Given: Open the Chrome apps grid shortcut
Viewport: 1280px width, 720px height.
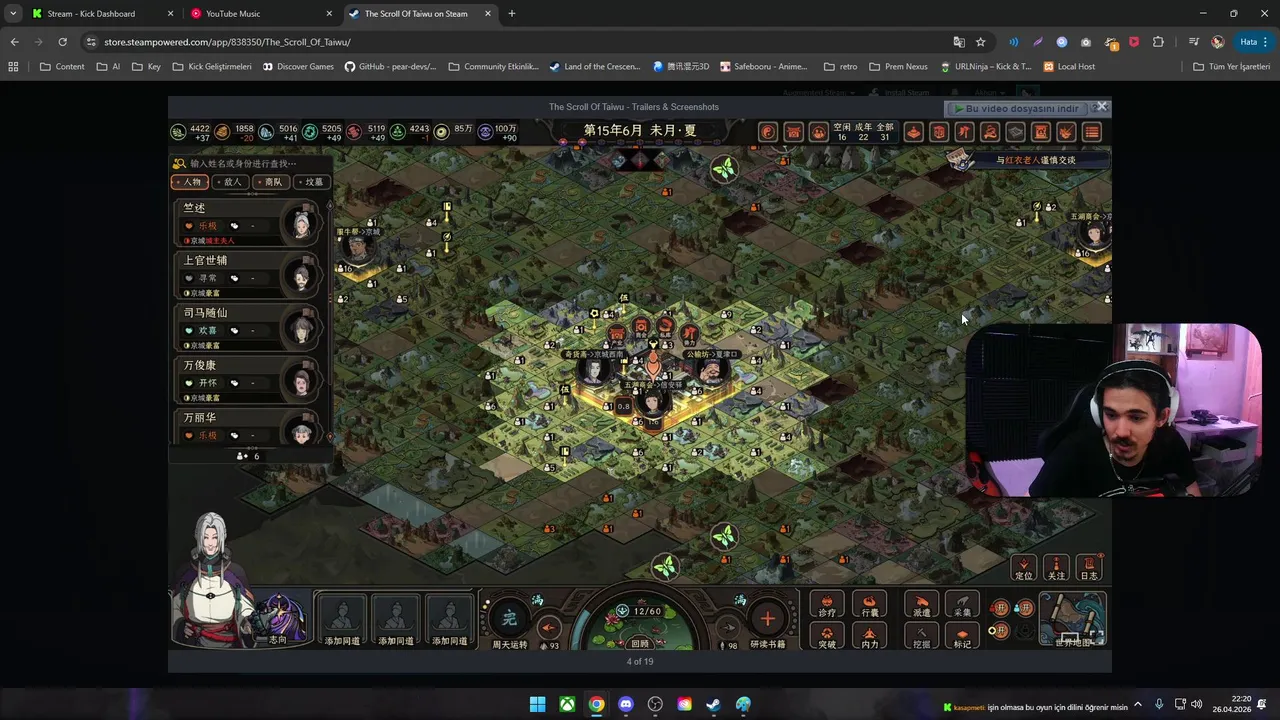Looking at the screenshot, I should (13, 67).
